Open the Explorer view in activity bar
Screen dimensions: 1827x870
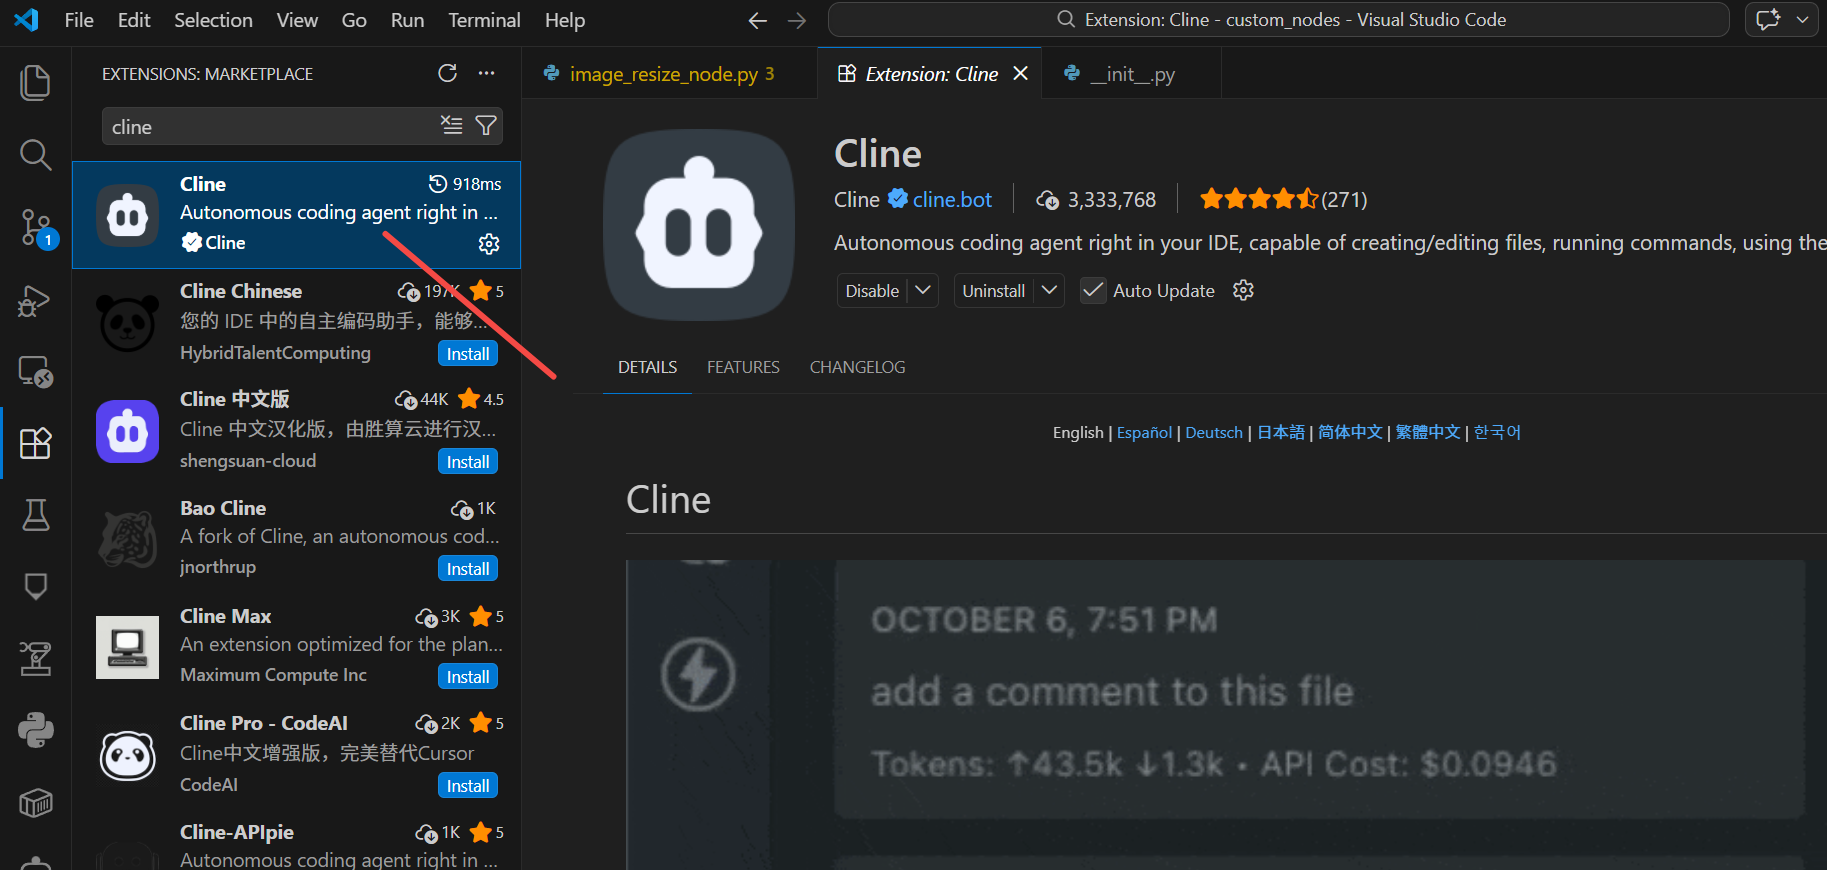(35, 83)
